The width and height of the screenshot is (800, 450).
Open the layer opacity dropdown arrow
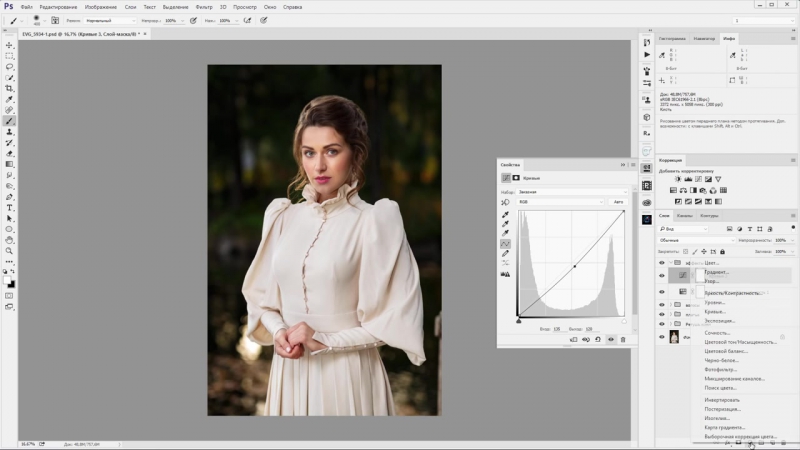coord(793,240)
